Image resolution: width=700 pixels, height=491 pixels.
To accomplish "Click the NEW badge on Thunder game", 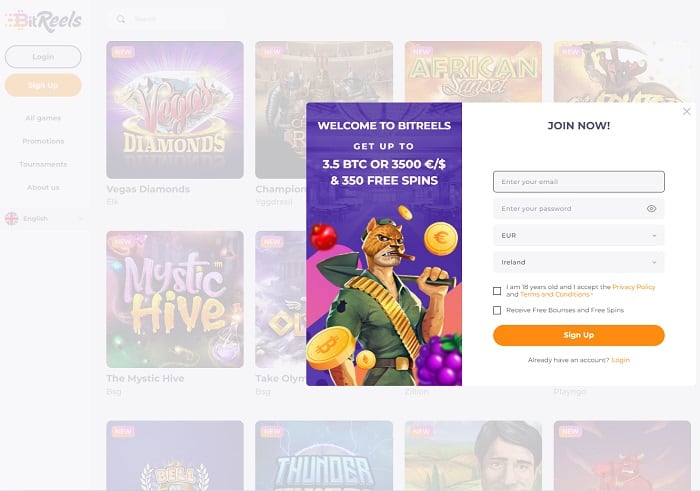I will pyautogui.click(x=272, y=432).
